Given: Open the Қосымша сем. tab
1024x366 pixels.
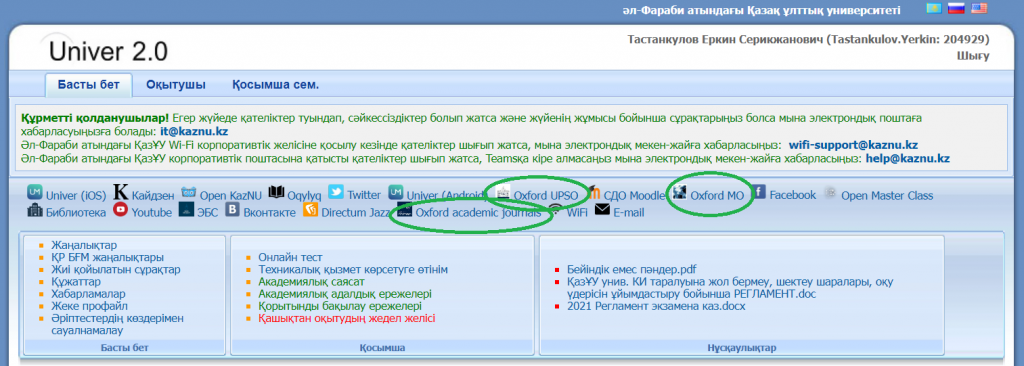Looking at the screenshot, I should click(276, 85).
